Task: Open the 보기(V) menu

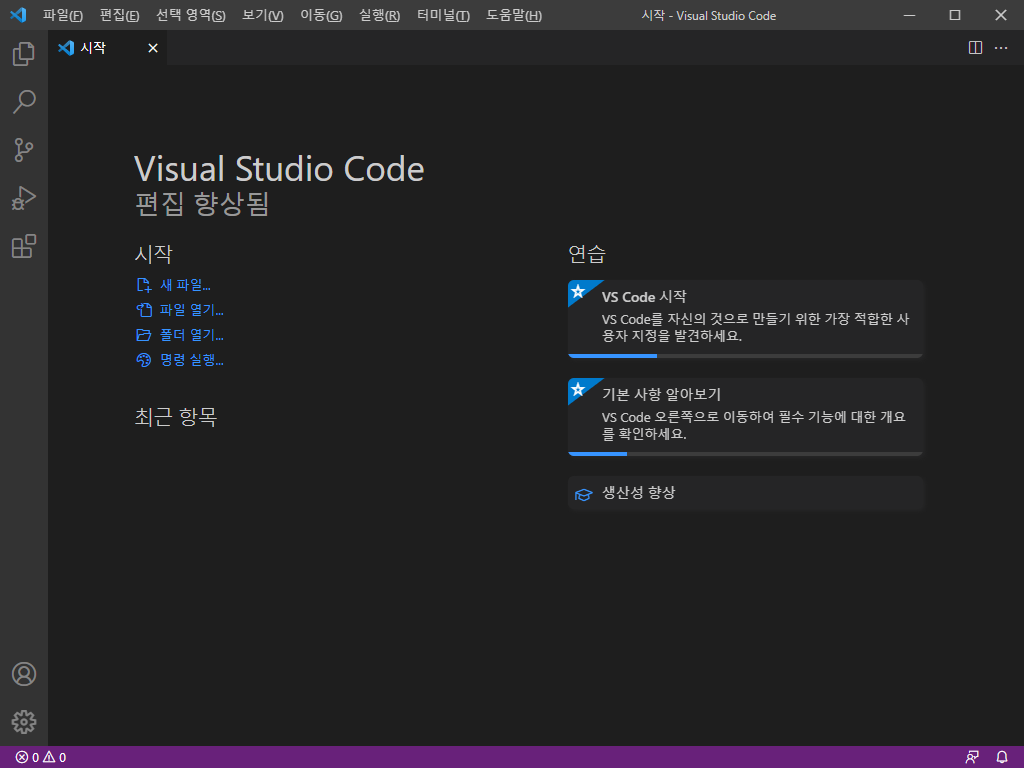Action: tap(263, 15)
